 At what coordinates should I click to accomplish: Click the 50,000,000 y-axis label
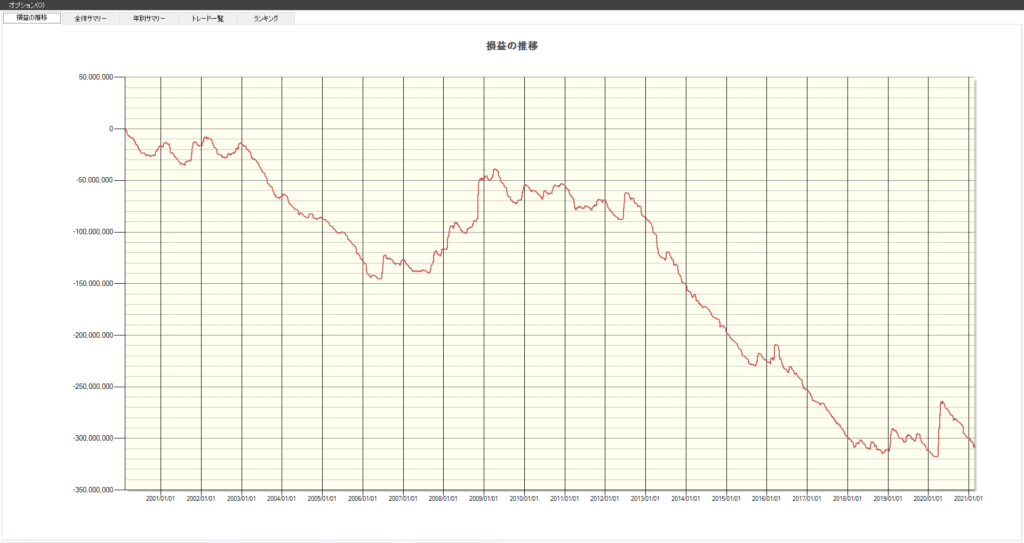tap(96, 77)
